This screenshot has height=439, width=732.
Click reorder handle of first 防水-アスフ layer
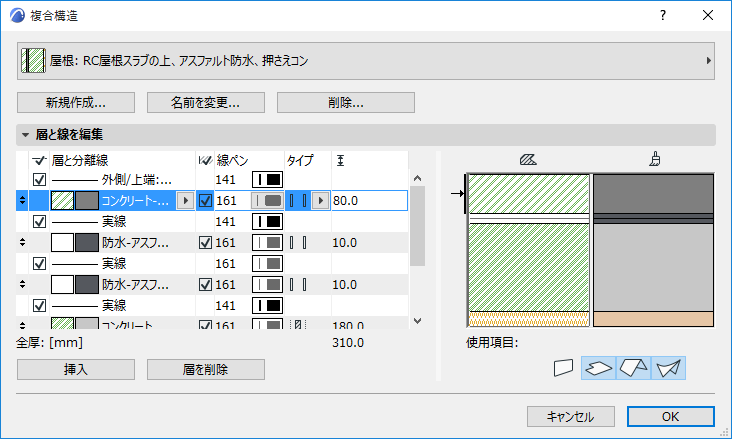tap(22, 242)
